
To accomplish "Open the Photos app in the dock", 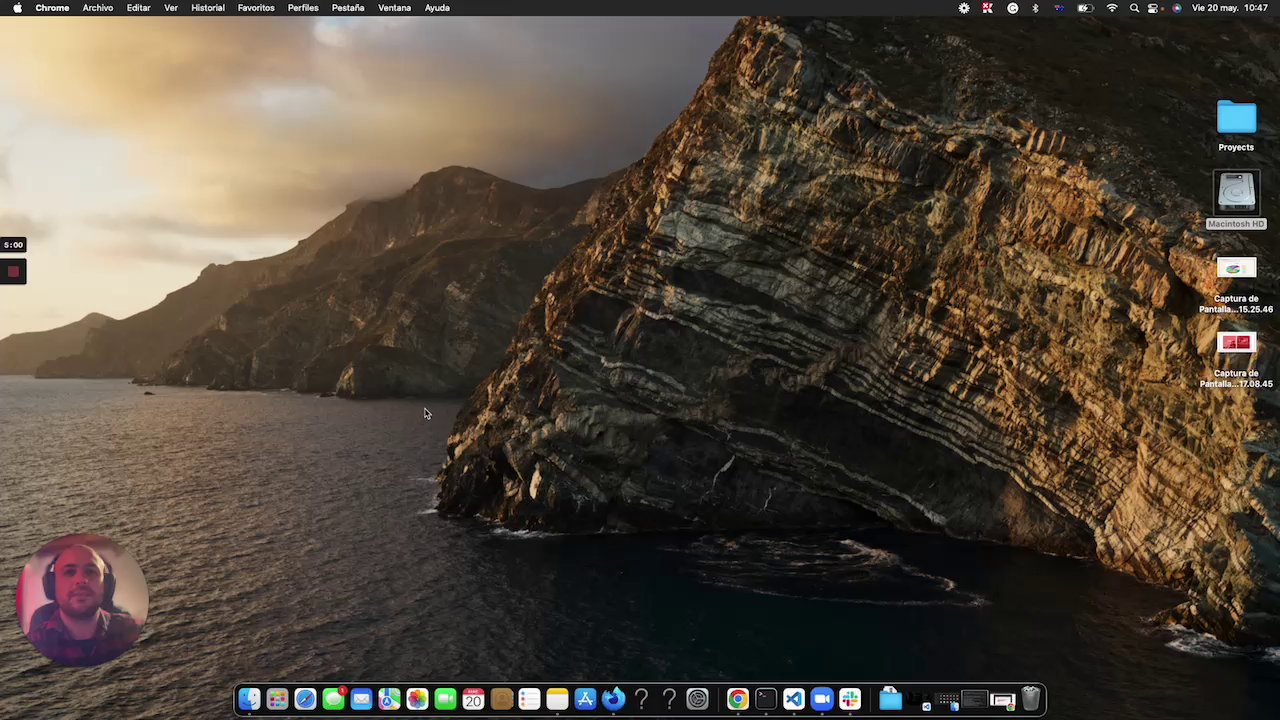I will [417, 700].
